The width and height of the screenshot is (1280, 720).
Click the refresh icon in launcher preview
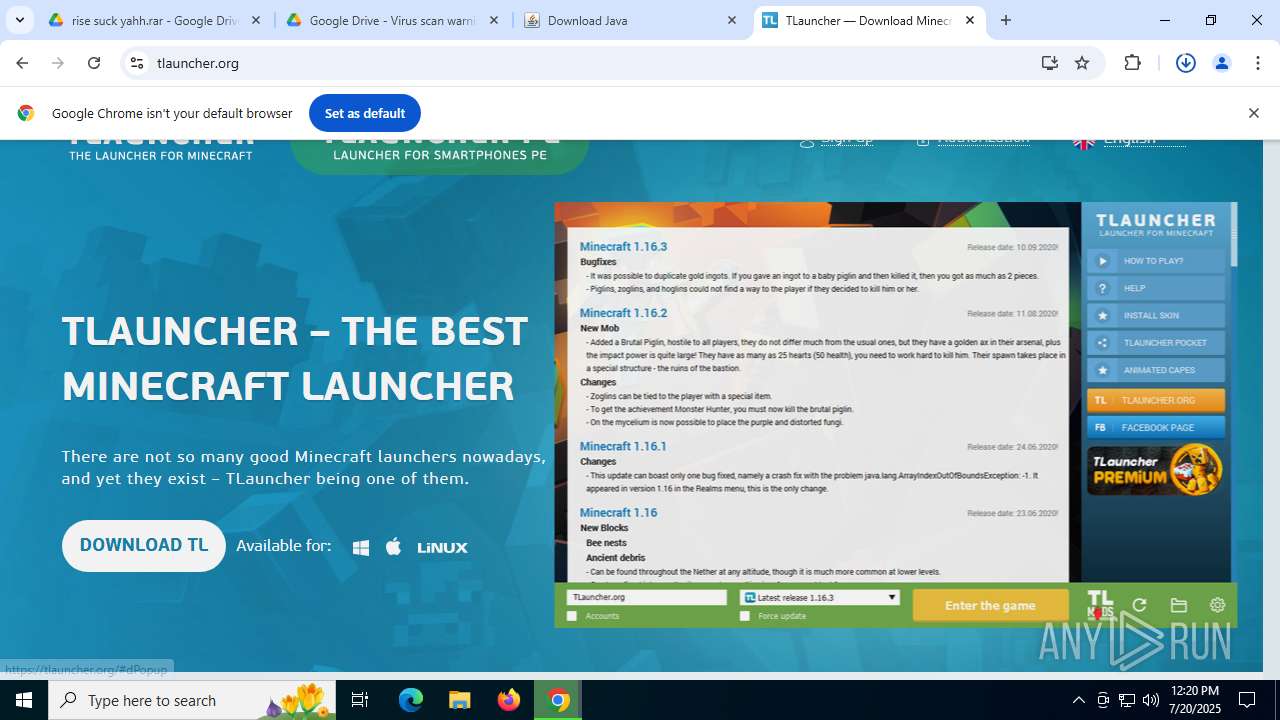click(1139, 605)
